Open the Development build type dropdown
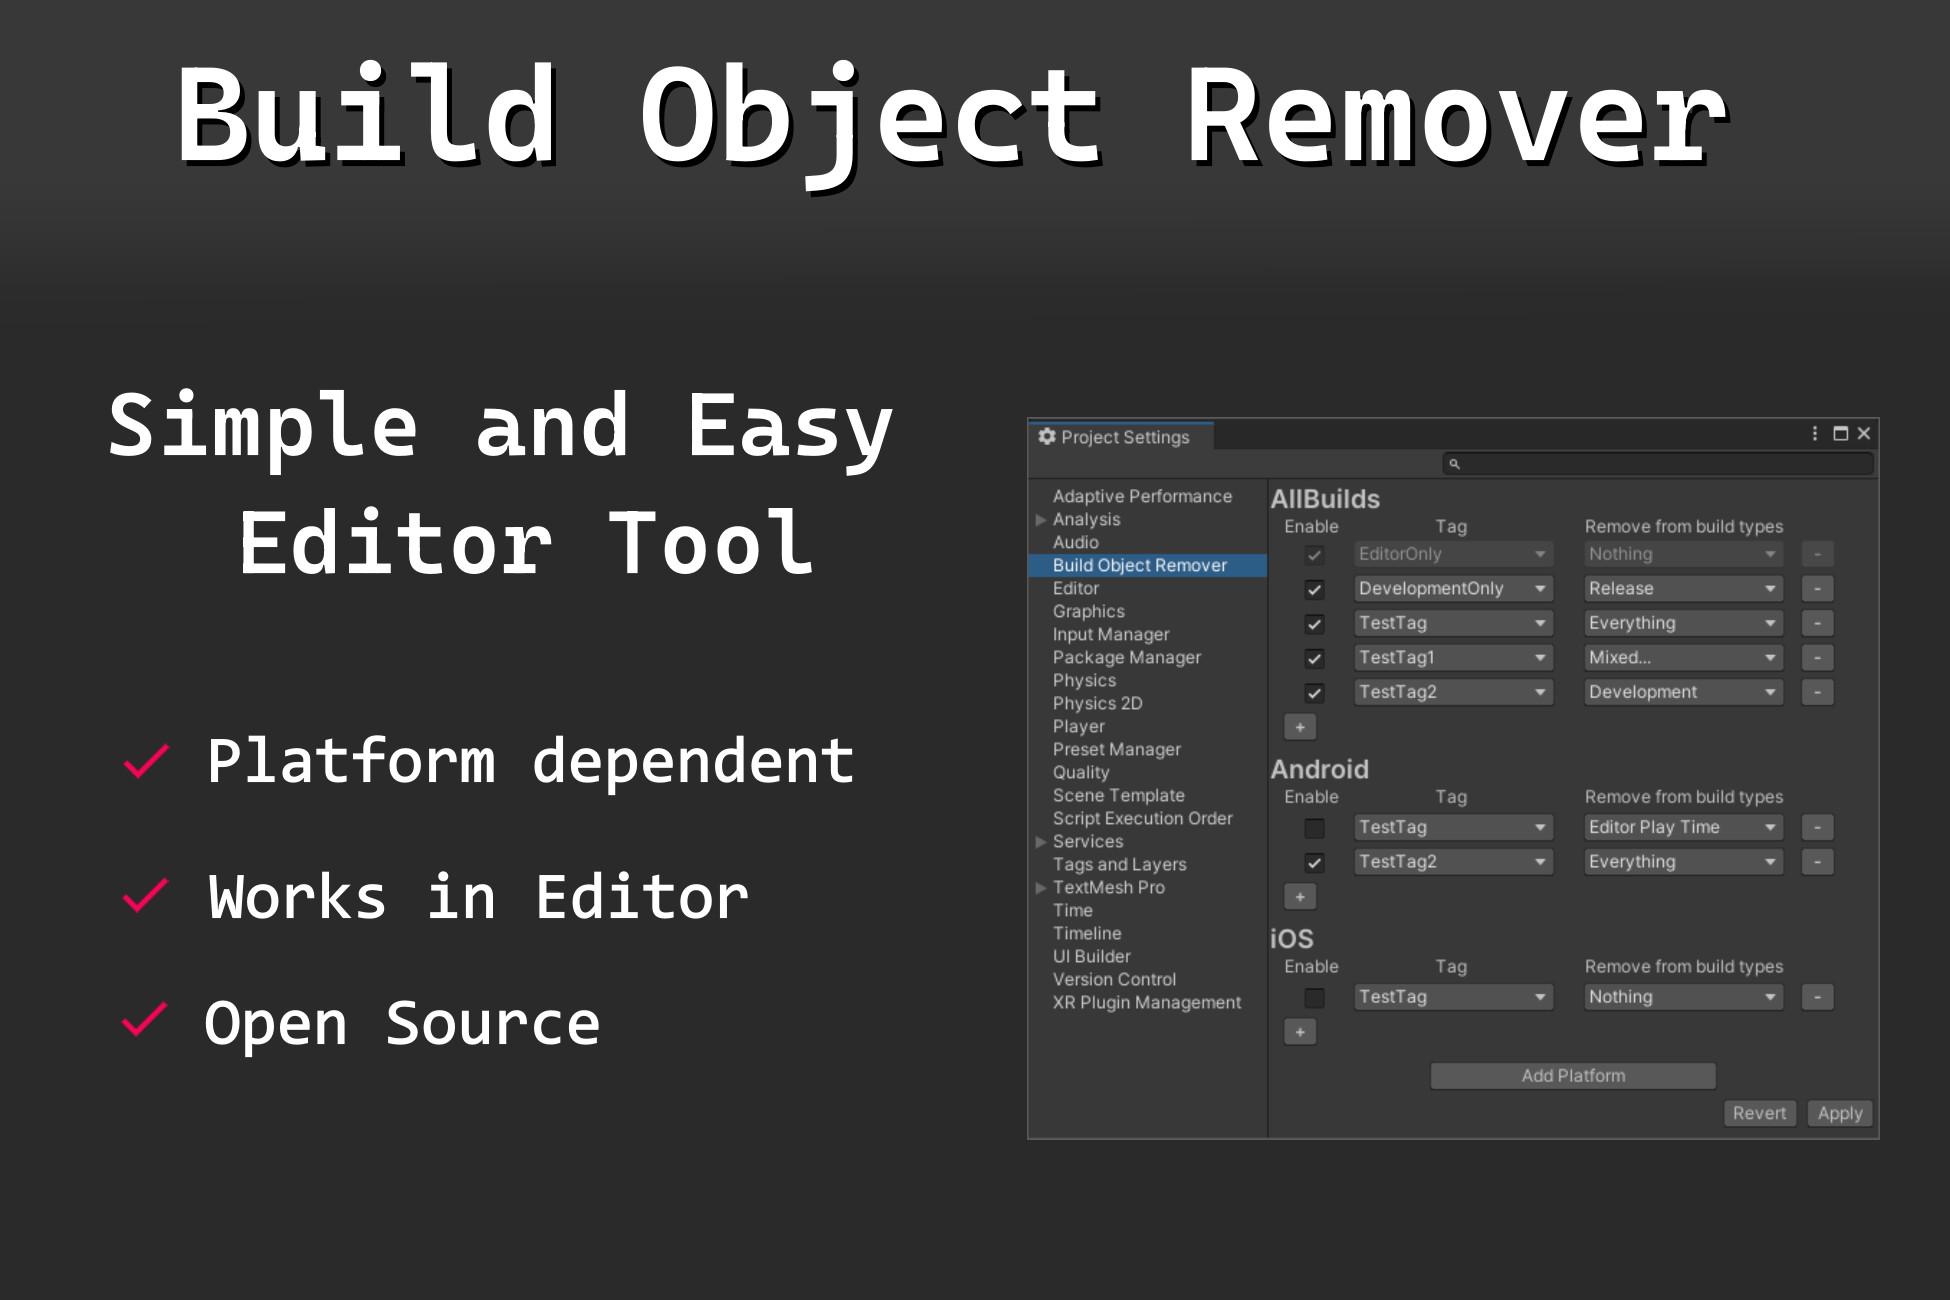This screenshot has width=1950, height=1300. pos(1683,692)
